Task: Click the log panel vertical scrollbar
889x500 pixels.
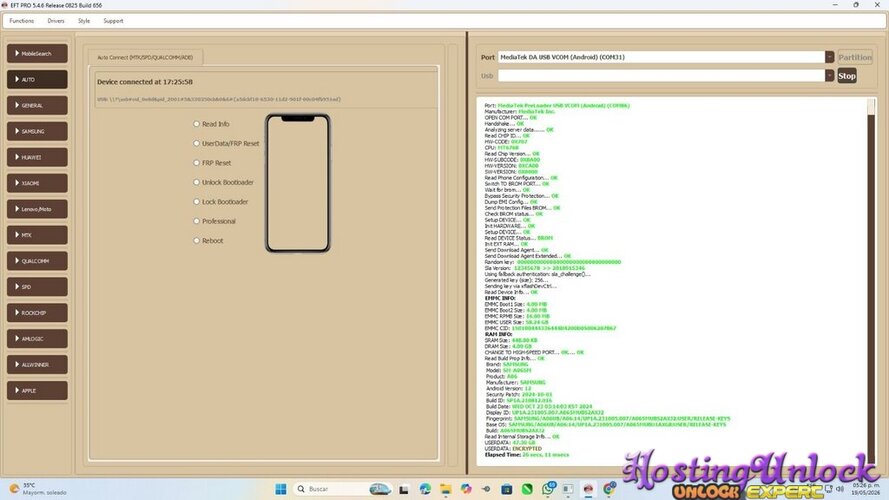Action: coord(871,281)
